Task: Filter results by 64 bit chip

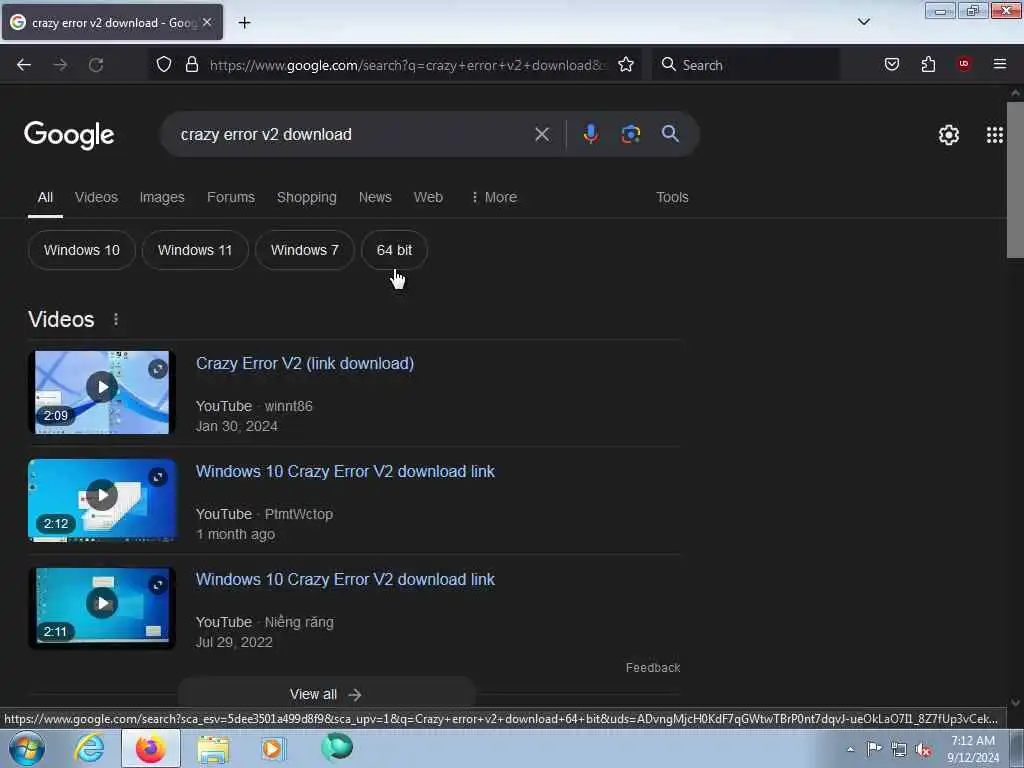Action: [x=394, y=250]
